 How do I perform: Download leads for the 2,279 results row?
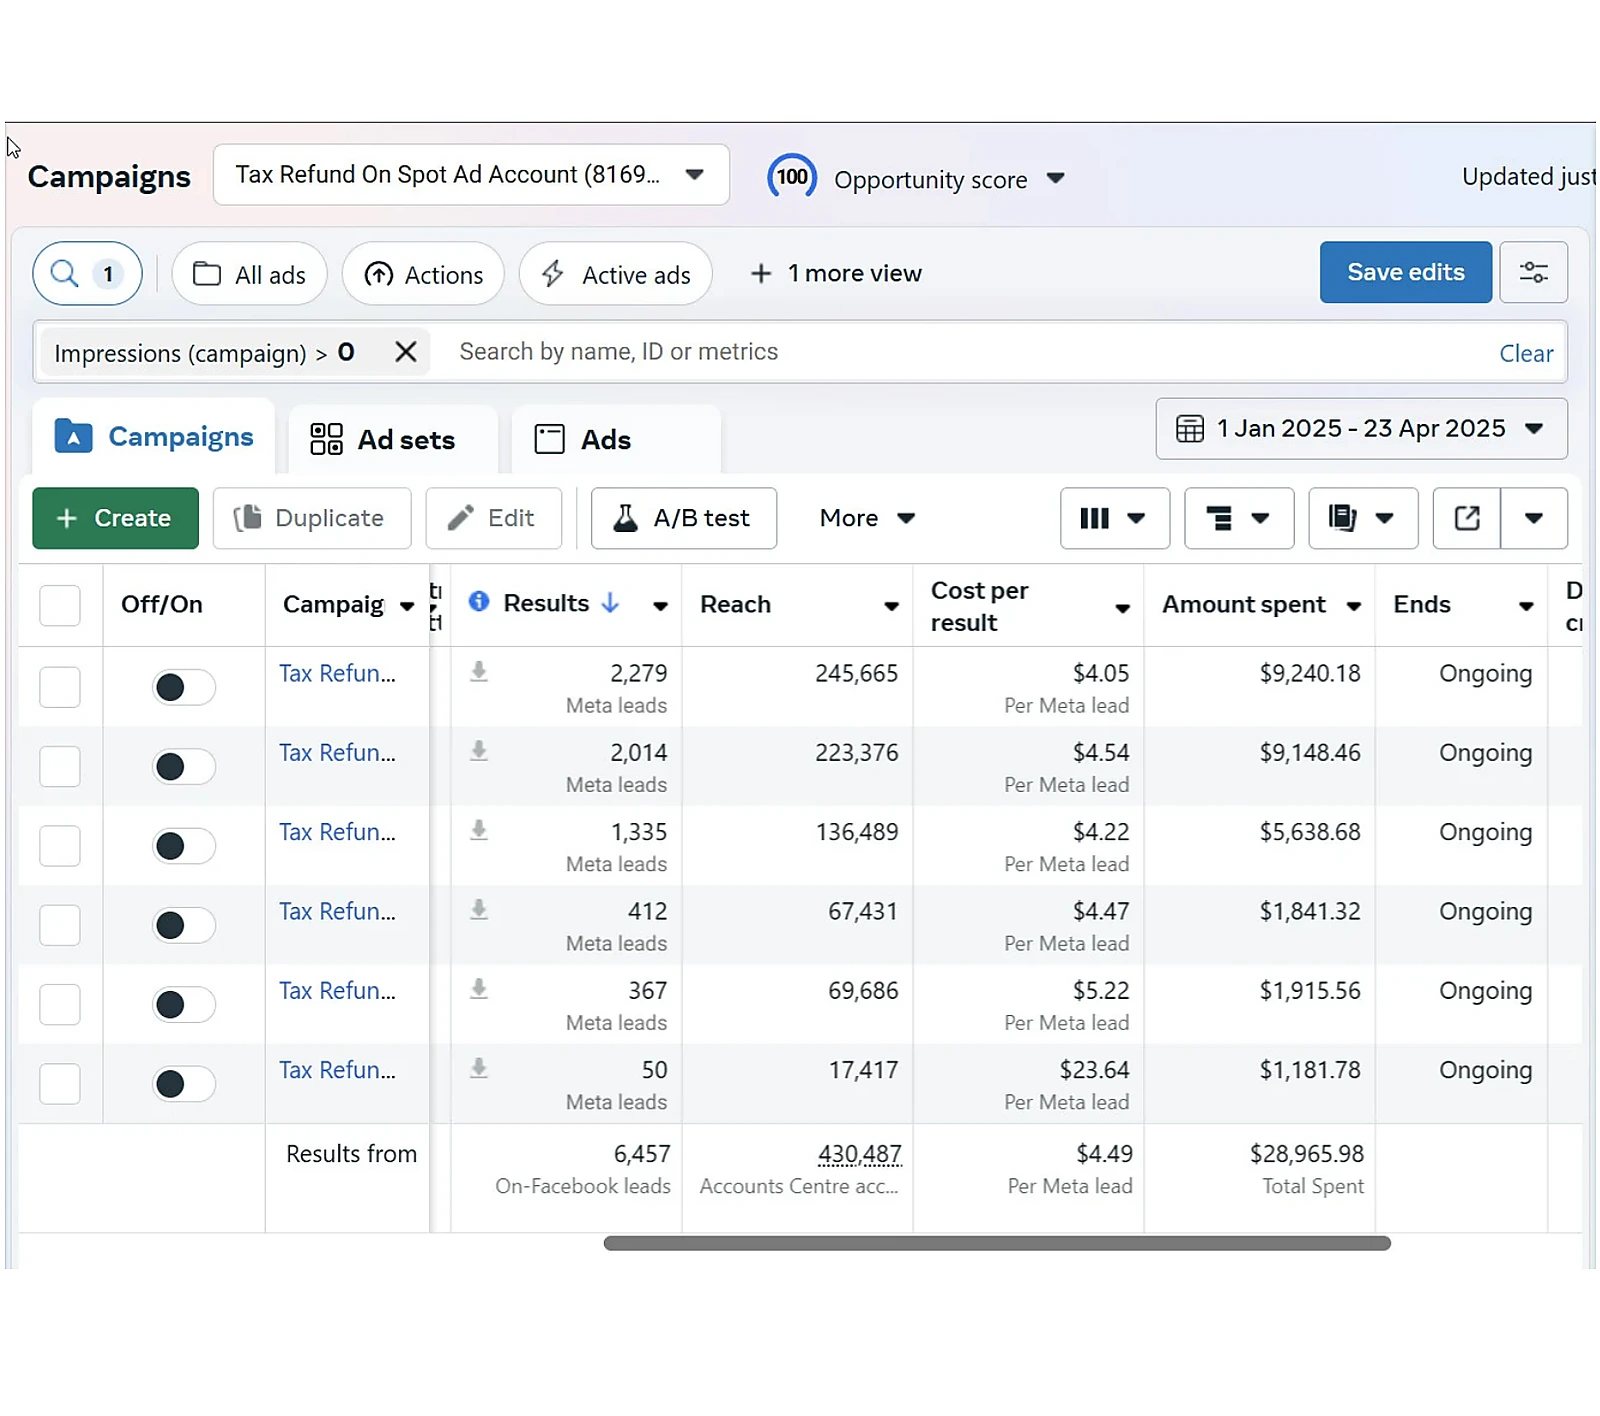click(x=479, y=671)
